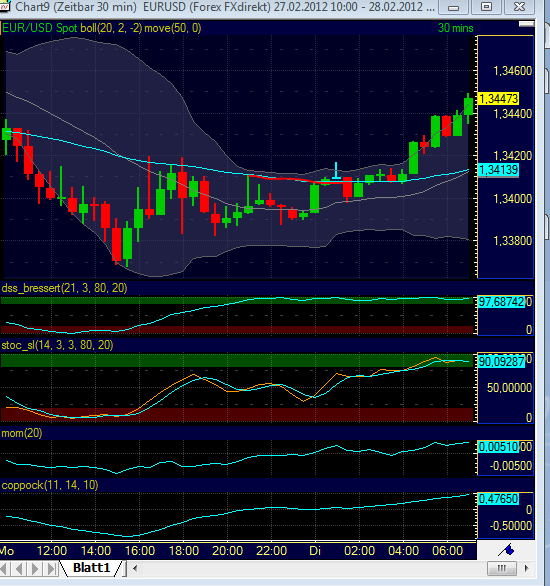Click the Mo day marker on time axis
The image size is (550, 586).
pos(7,550)
